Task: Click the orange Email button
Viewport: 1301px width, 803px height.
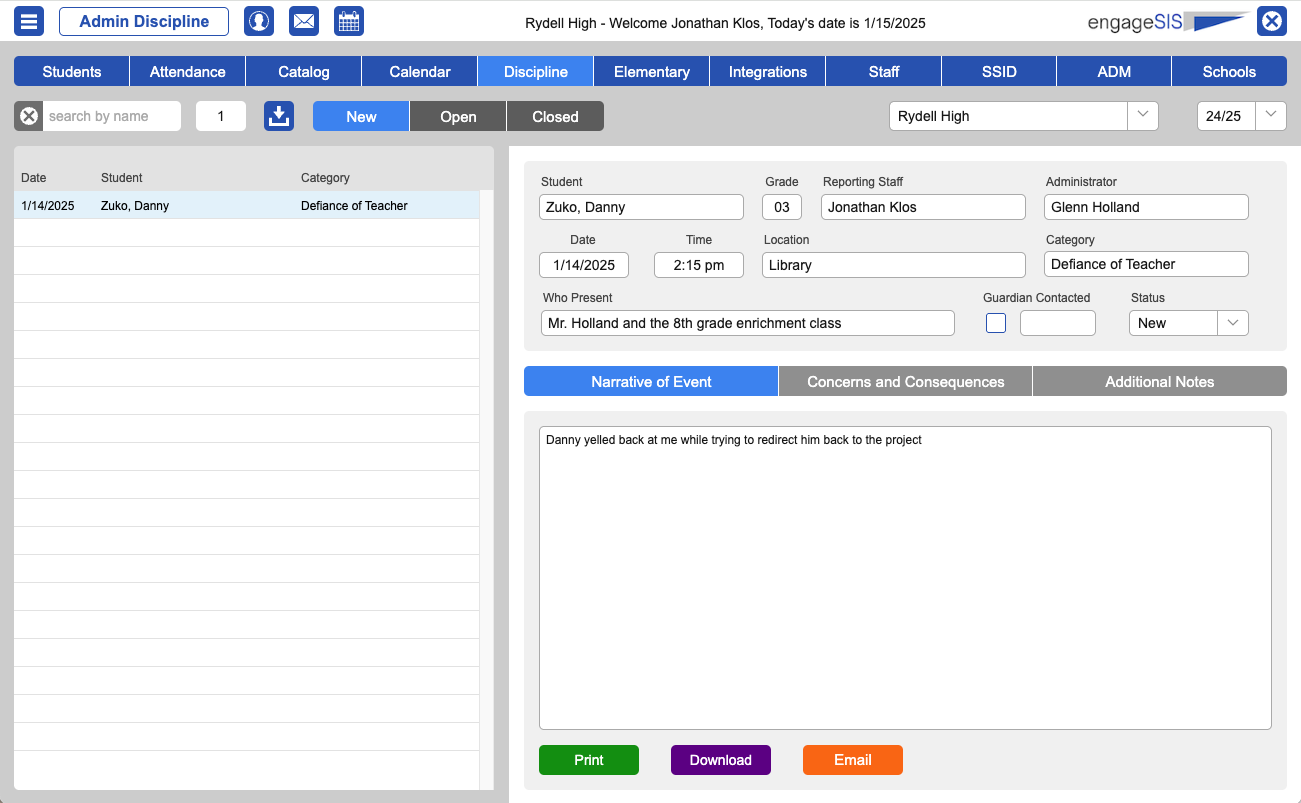Action: [x=853, y=760]
